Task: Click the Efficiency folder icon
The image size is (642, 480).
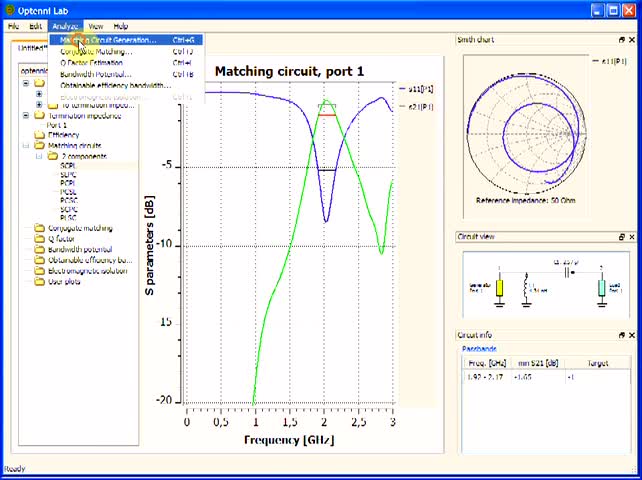Action: pos(39,135)
